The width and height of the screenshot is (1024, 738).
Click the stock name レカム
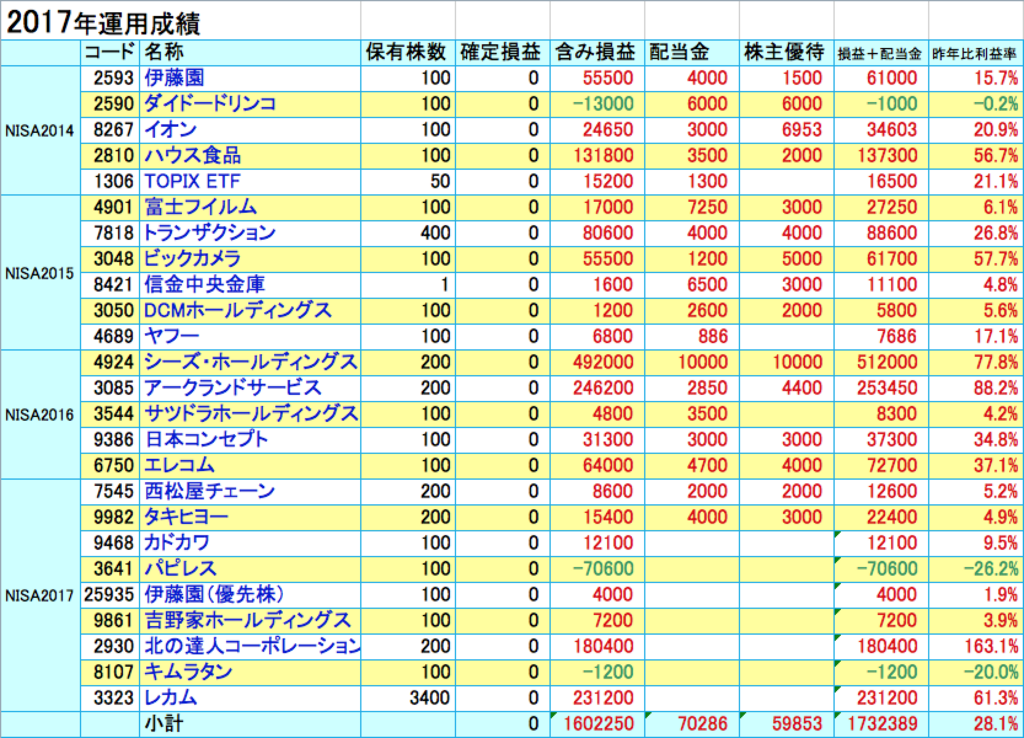(170, 698)
